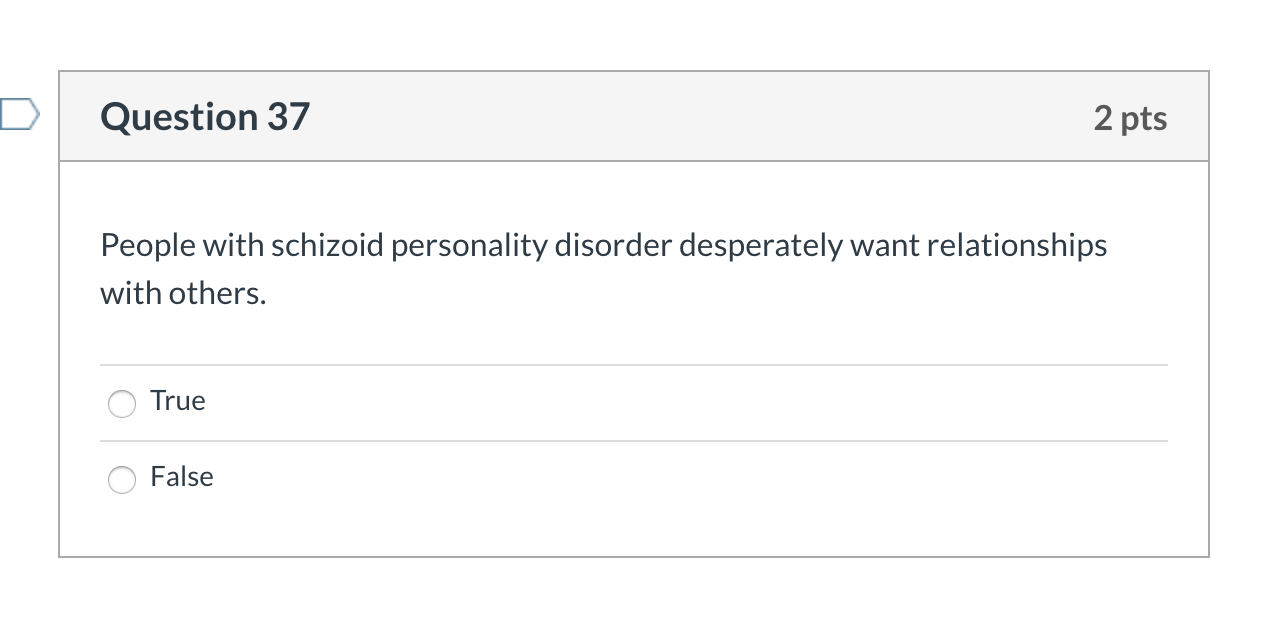1280x630 pixels.
Task: Click empty space in the True answer row
Action: pyautogui.click(x=650, y=403)
